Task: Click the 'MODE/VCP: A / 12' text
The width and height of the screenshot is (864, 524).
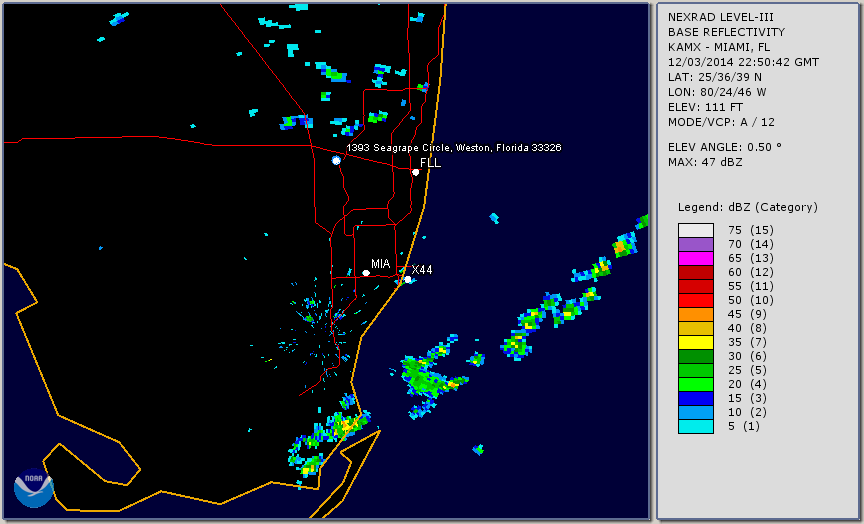Action: [721, 122]
